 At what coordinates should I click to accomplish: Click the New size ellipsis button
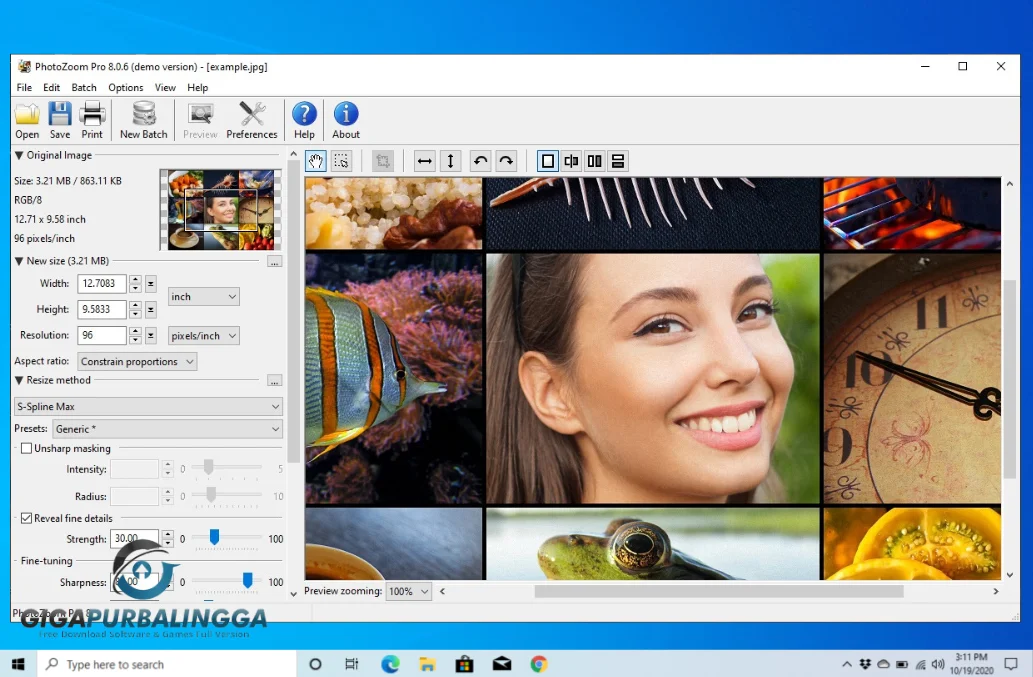coord(275,261)
